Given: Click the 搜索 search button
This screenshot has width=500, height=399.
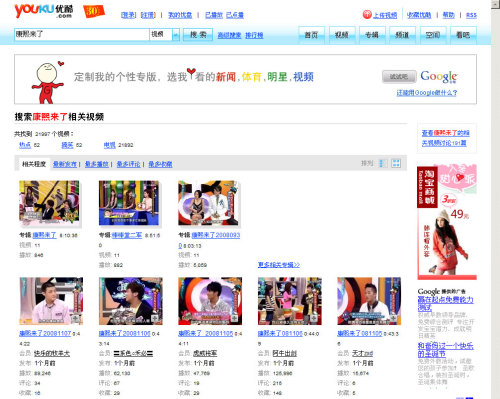Looking at the screenshot, I should (x=198, y=35).
